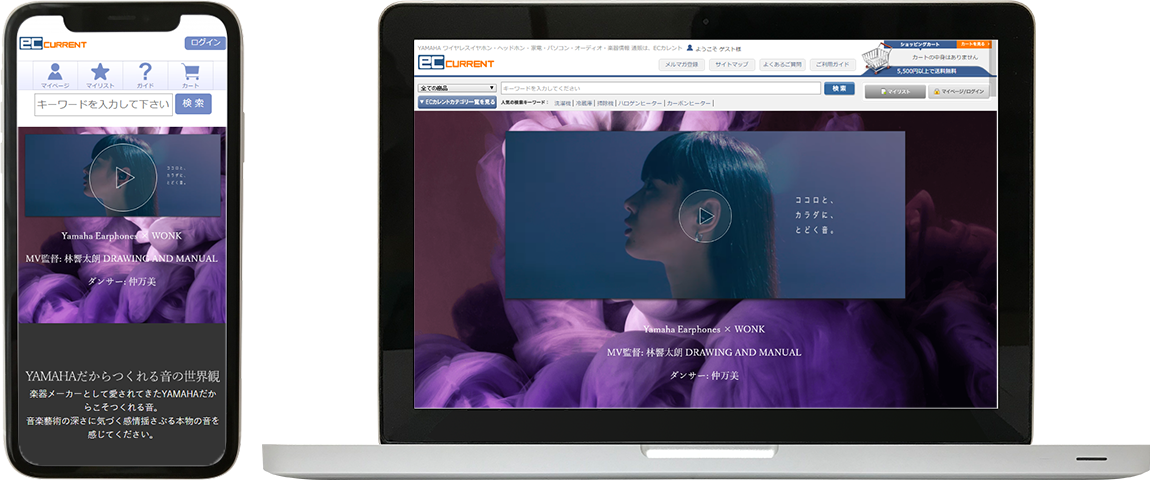Open 全ての商品 category dropdown
1150x480 pixels.
pos(457,88)
